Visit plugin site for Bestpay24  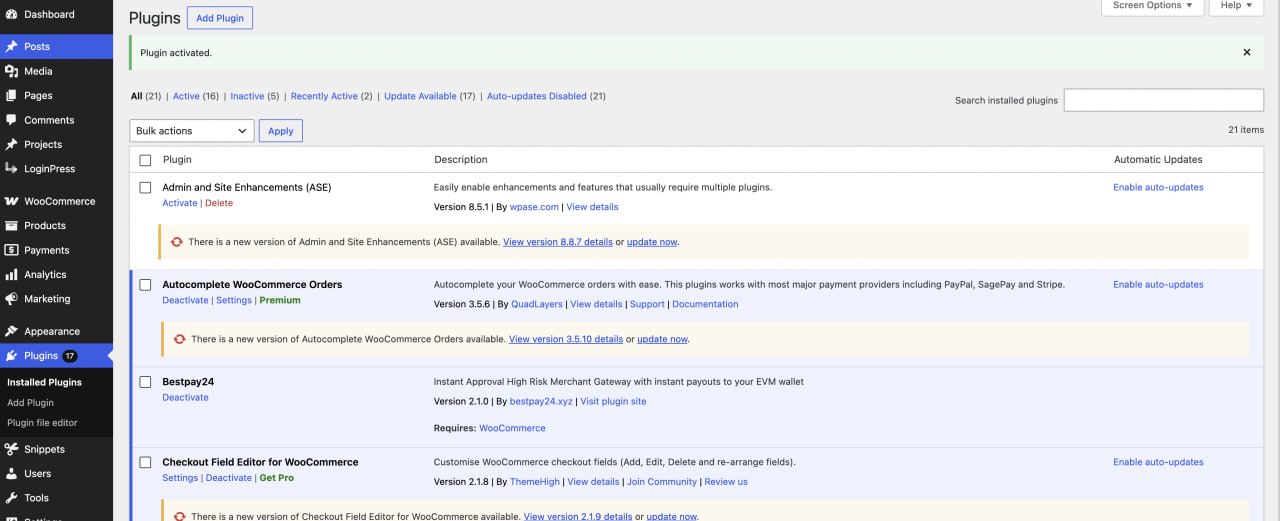613,401
